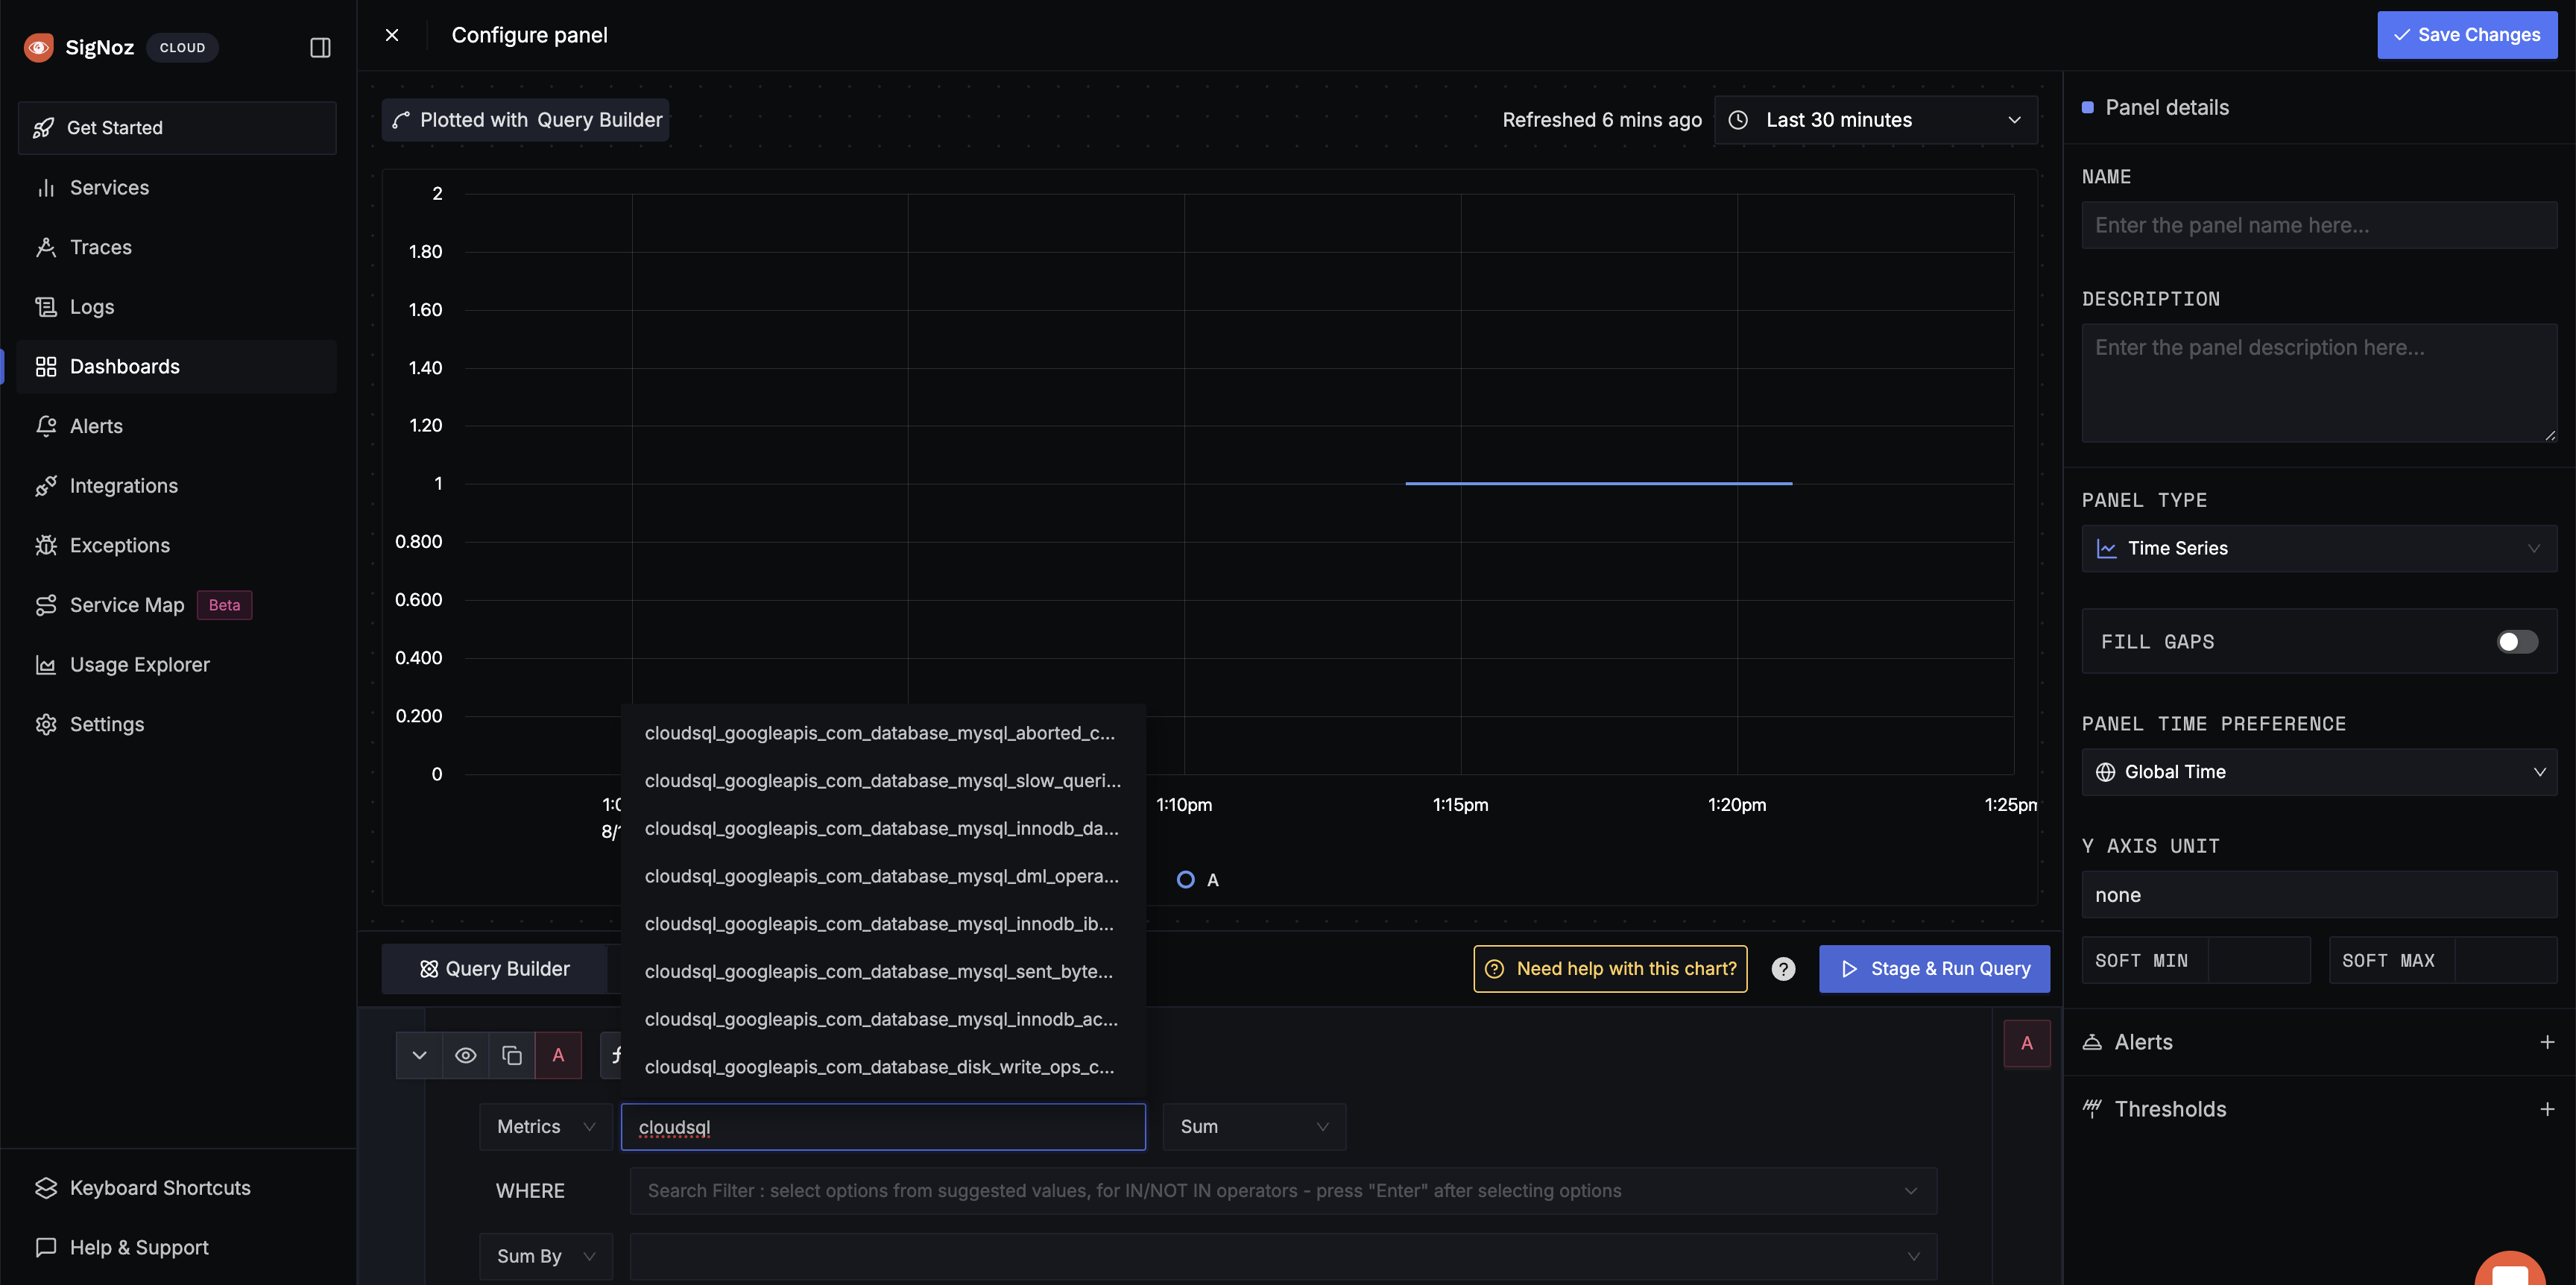Open Usage Explorer
The image size is (2576, 1285).
pyautogui.click(x=177, y=665)
